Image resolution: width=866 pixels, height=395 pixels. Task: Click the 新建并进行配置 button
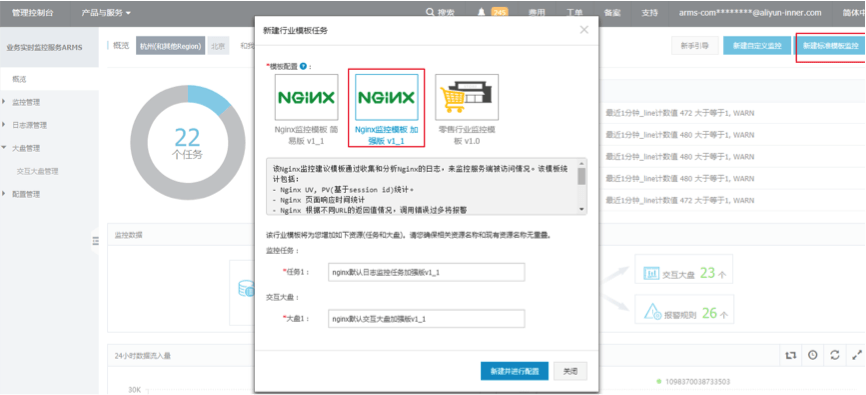(x=514, y=371)
